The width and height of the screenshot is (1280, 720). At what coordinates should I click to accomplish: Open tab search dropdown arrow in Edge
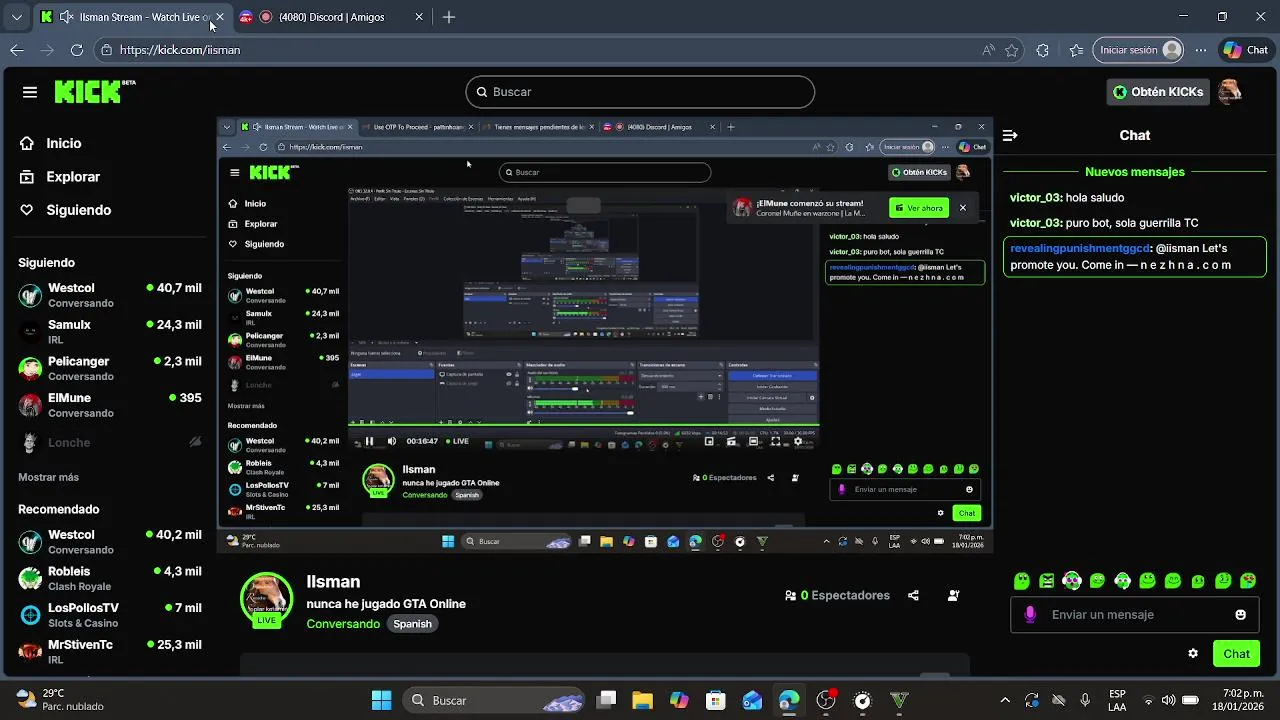[16, 17]
